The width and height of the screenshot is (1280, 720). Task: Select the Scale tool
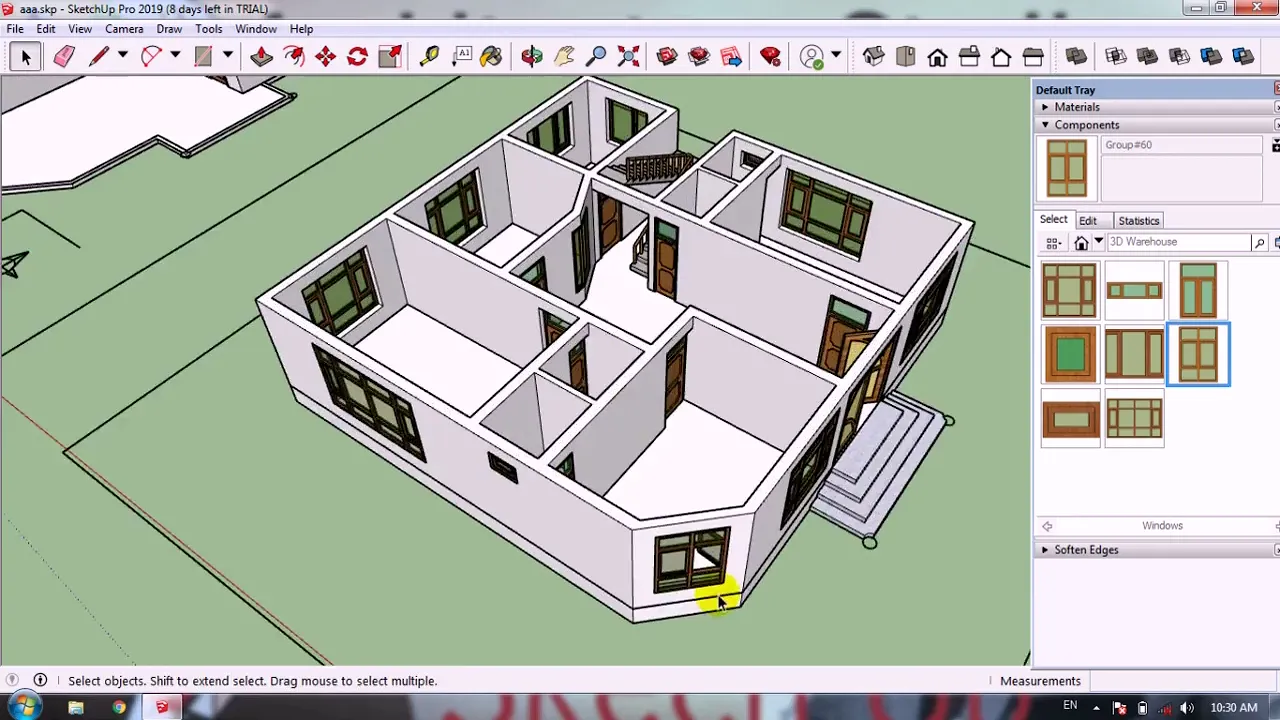(390, 57)
